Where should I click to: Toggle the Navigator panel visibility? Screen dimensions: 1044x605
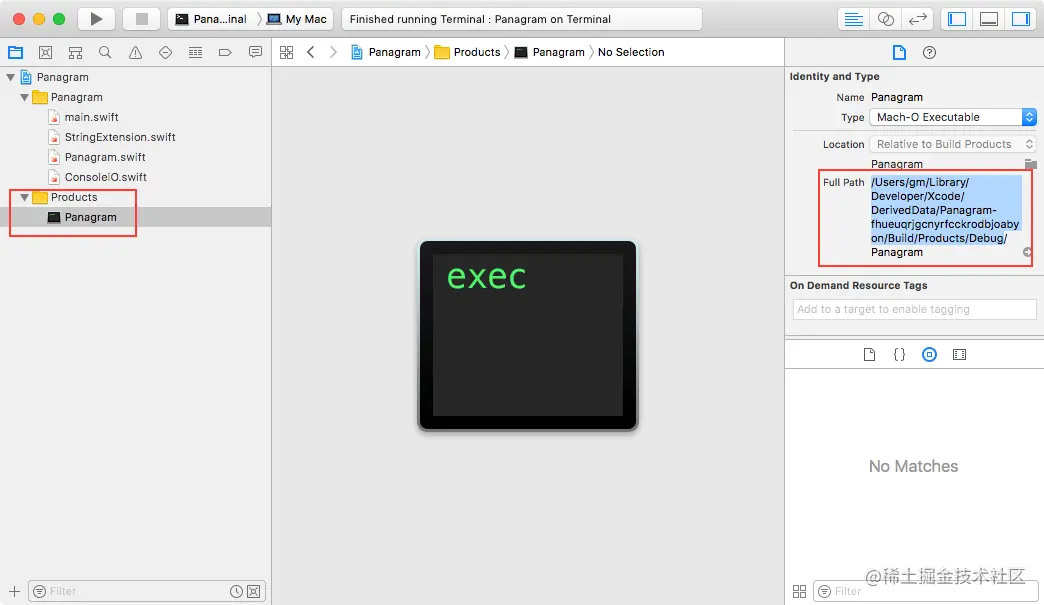click(957, 19)
